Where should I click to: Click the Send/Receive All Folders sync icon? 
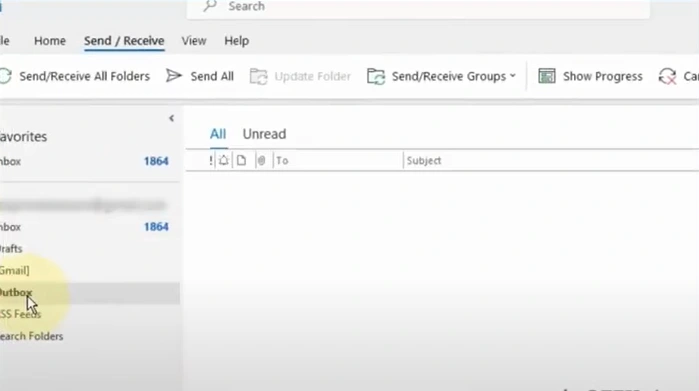[x=5, y=76]
